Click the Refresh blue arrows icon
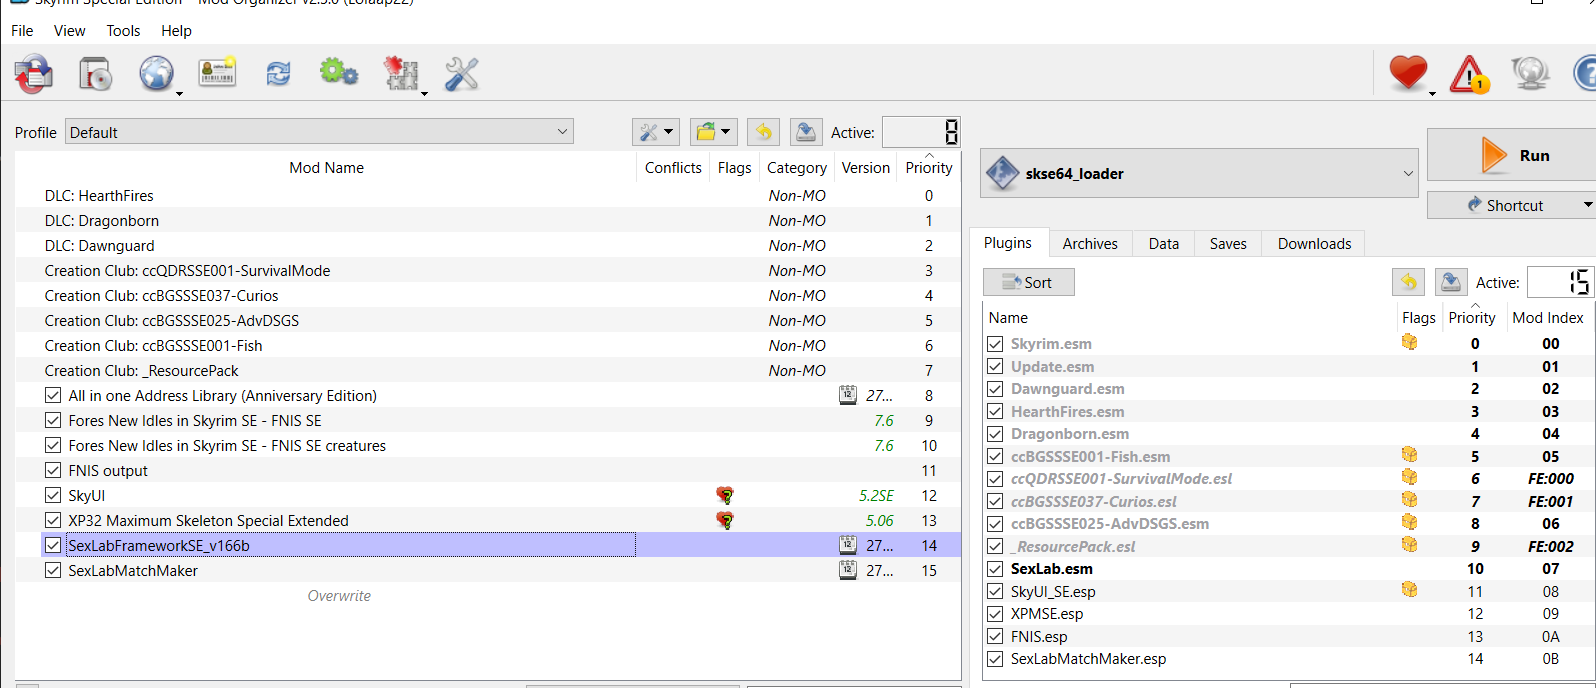This screenshot has height=688, width=1596. pos(278,73)
